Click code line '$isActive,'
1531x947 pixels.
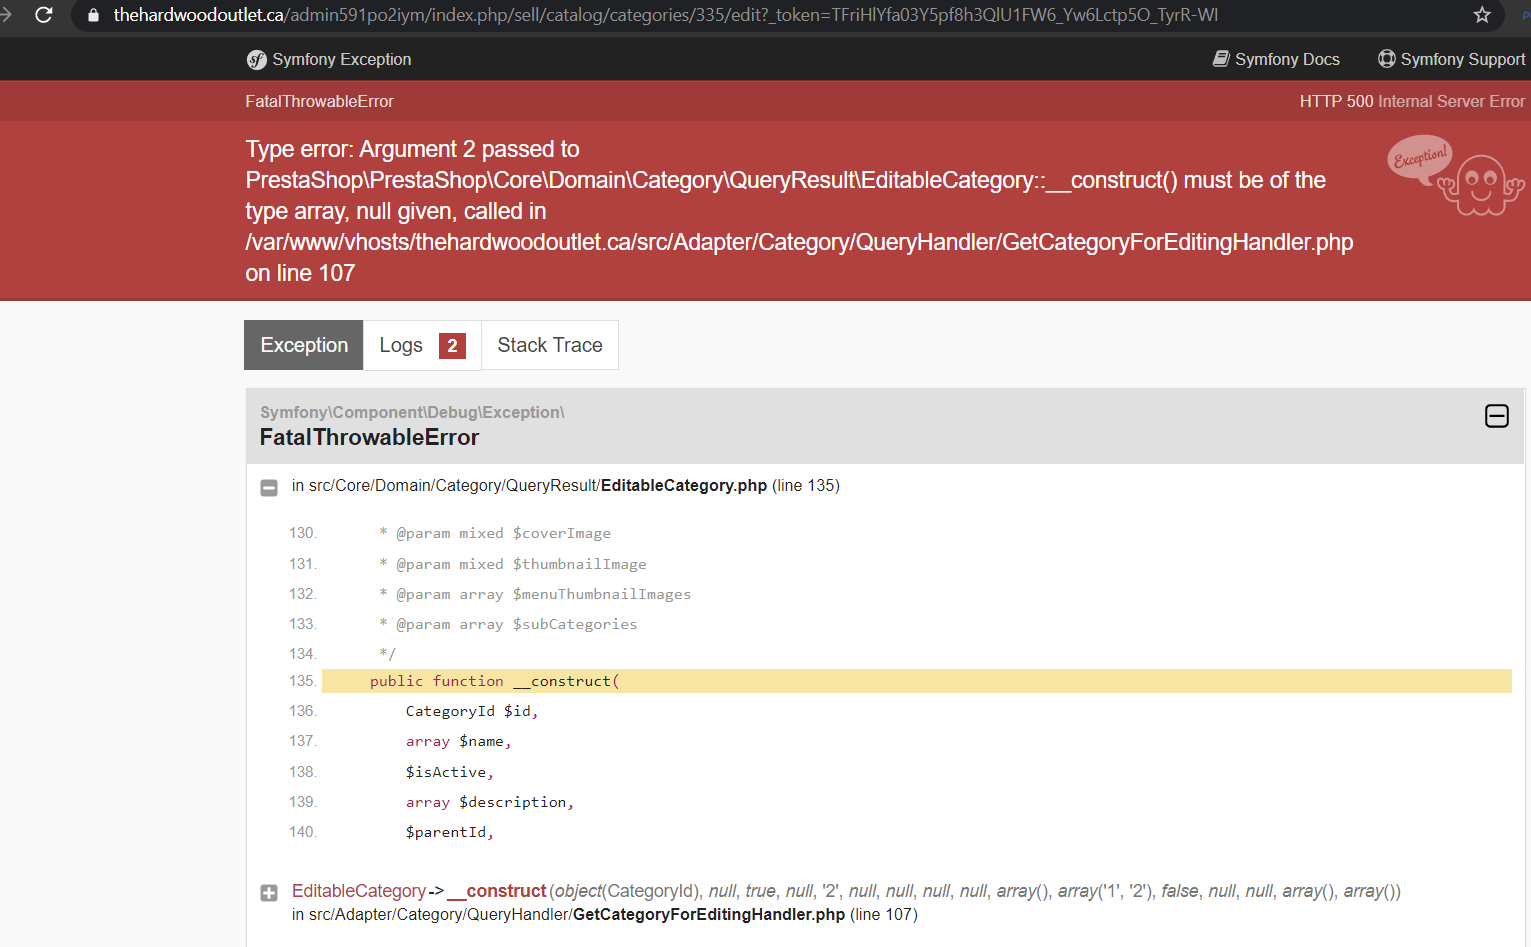coord(449,772)
